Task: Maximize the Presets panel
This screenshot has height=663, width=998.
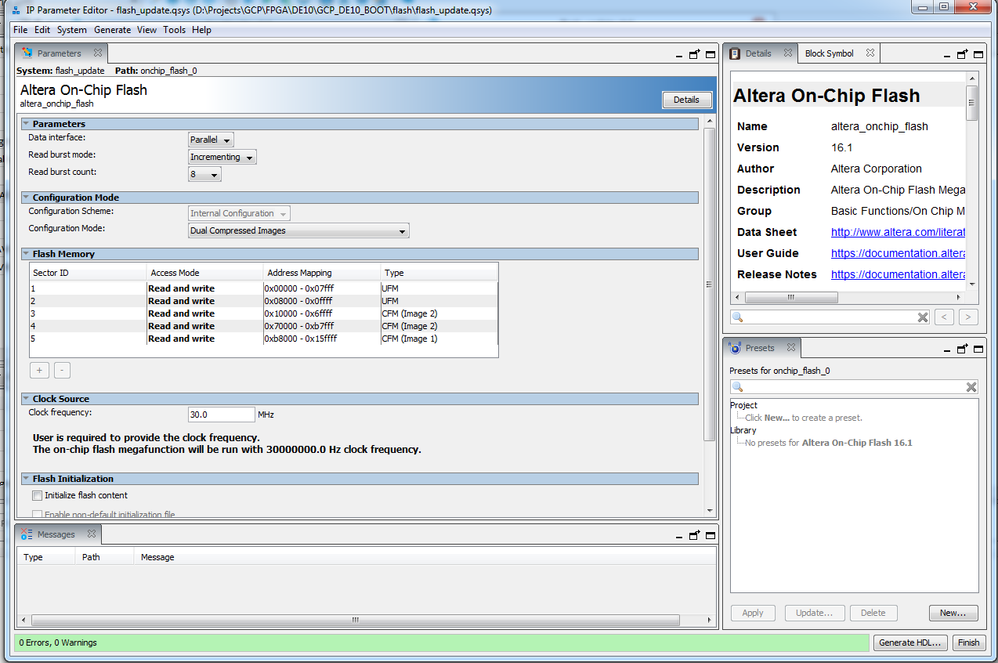Action: tap(978, 349)
